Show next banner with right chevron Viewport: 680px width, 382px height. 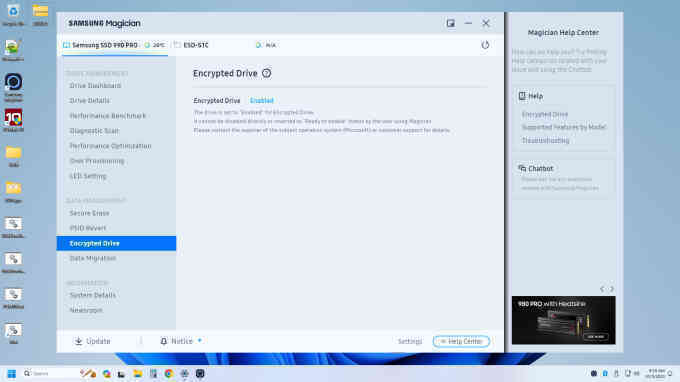pos(611,289)
